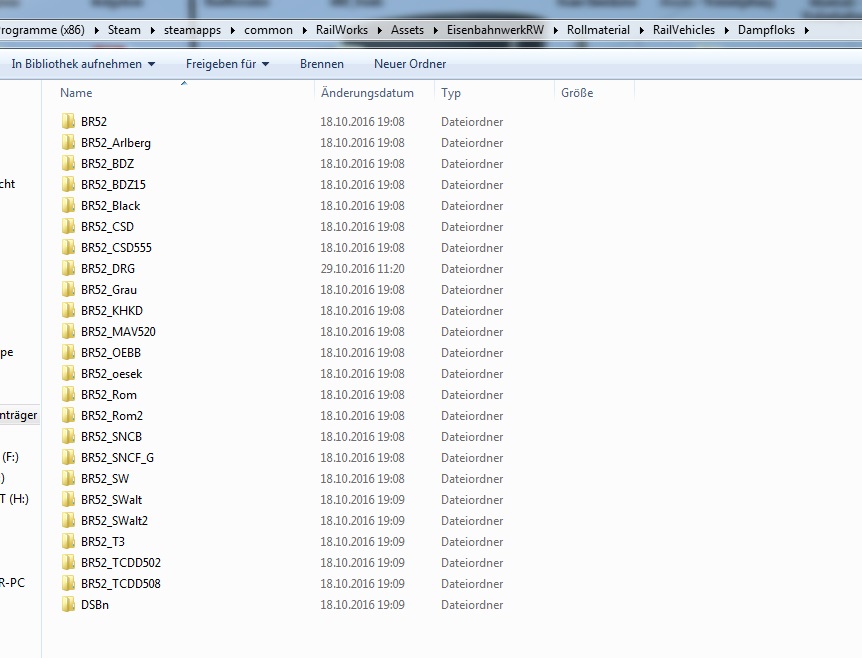
Task: Click the BR52_Arlberg folder name
Action: click(115, 143)
